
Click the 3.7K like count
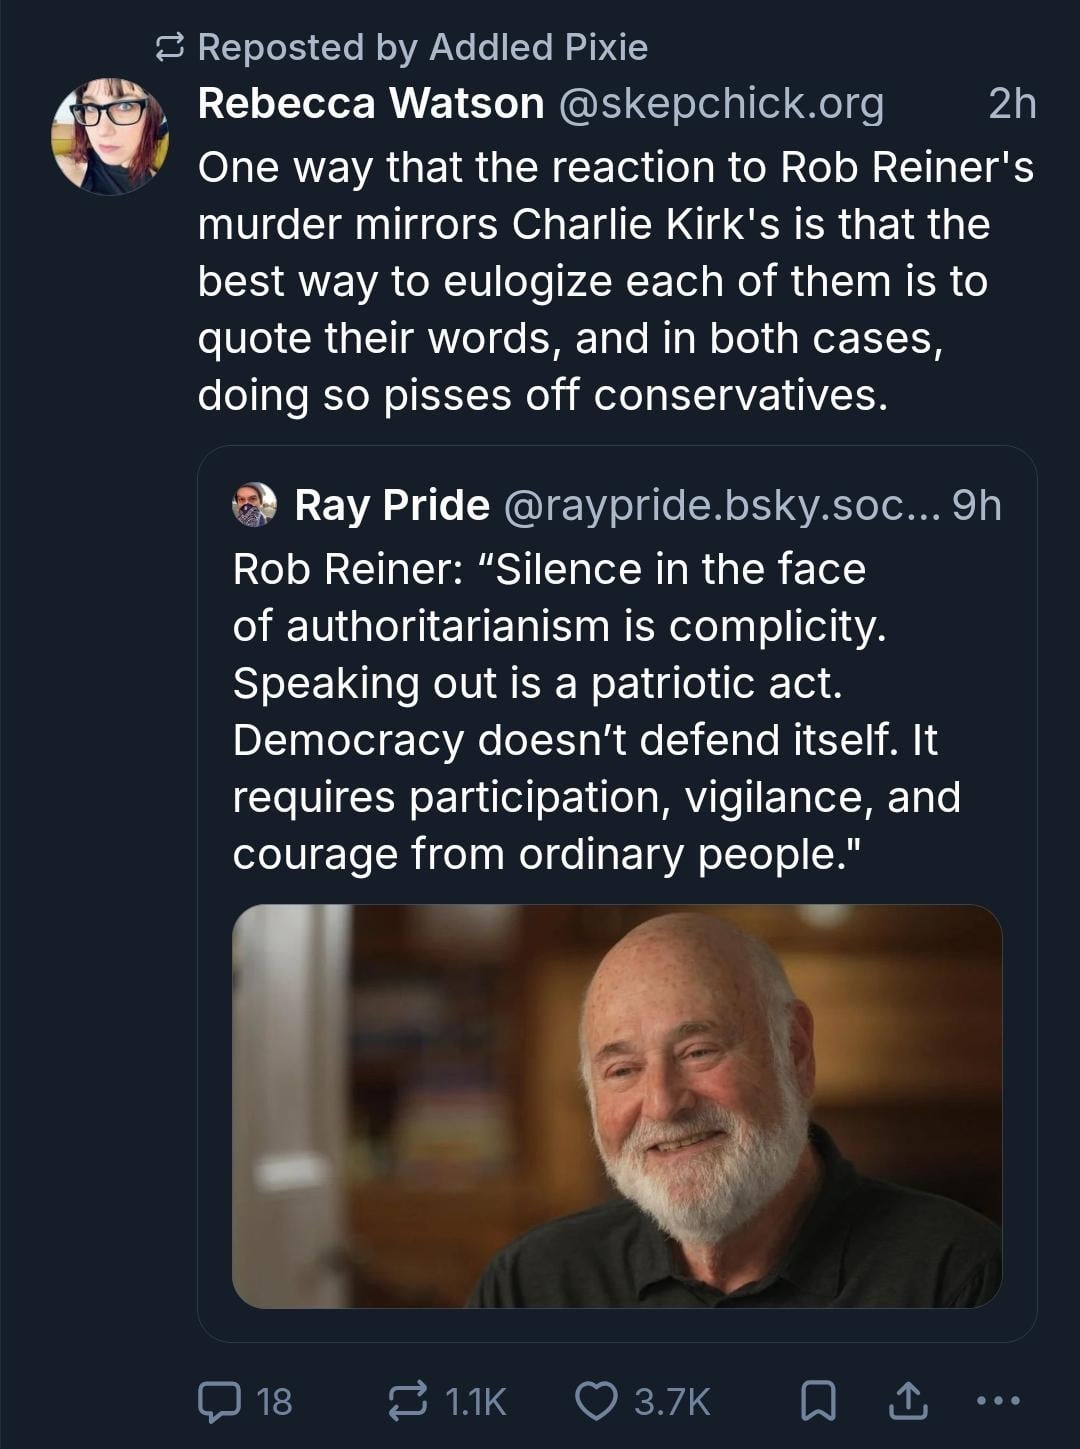click(x=672, y=1401)
